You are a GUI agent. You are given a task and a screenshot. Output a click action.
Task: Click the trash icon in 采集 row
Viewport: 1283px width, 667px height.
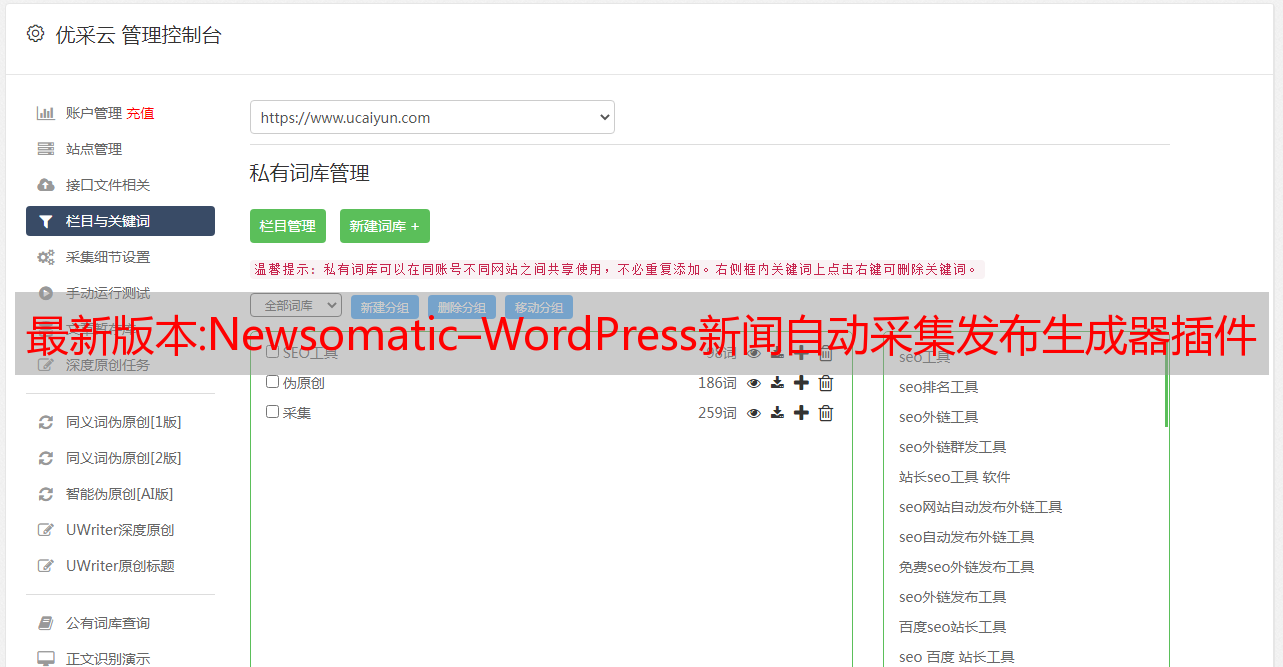[x=826, y=413]
